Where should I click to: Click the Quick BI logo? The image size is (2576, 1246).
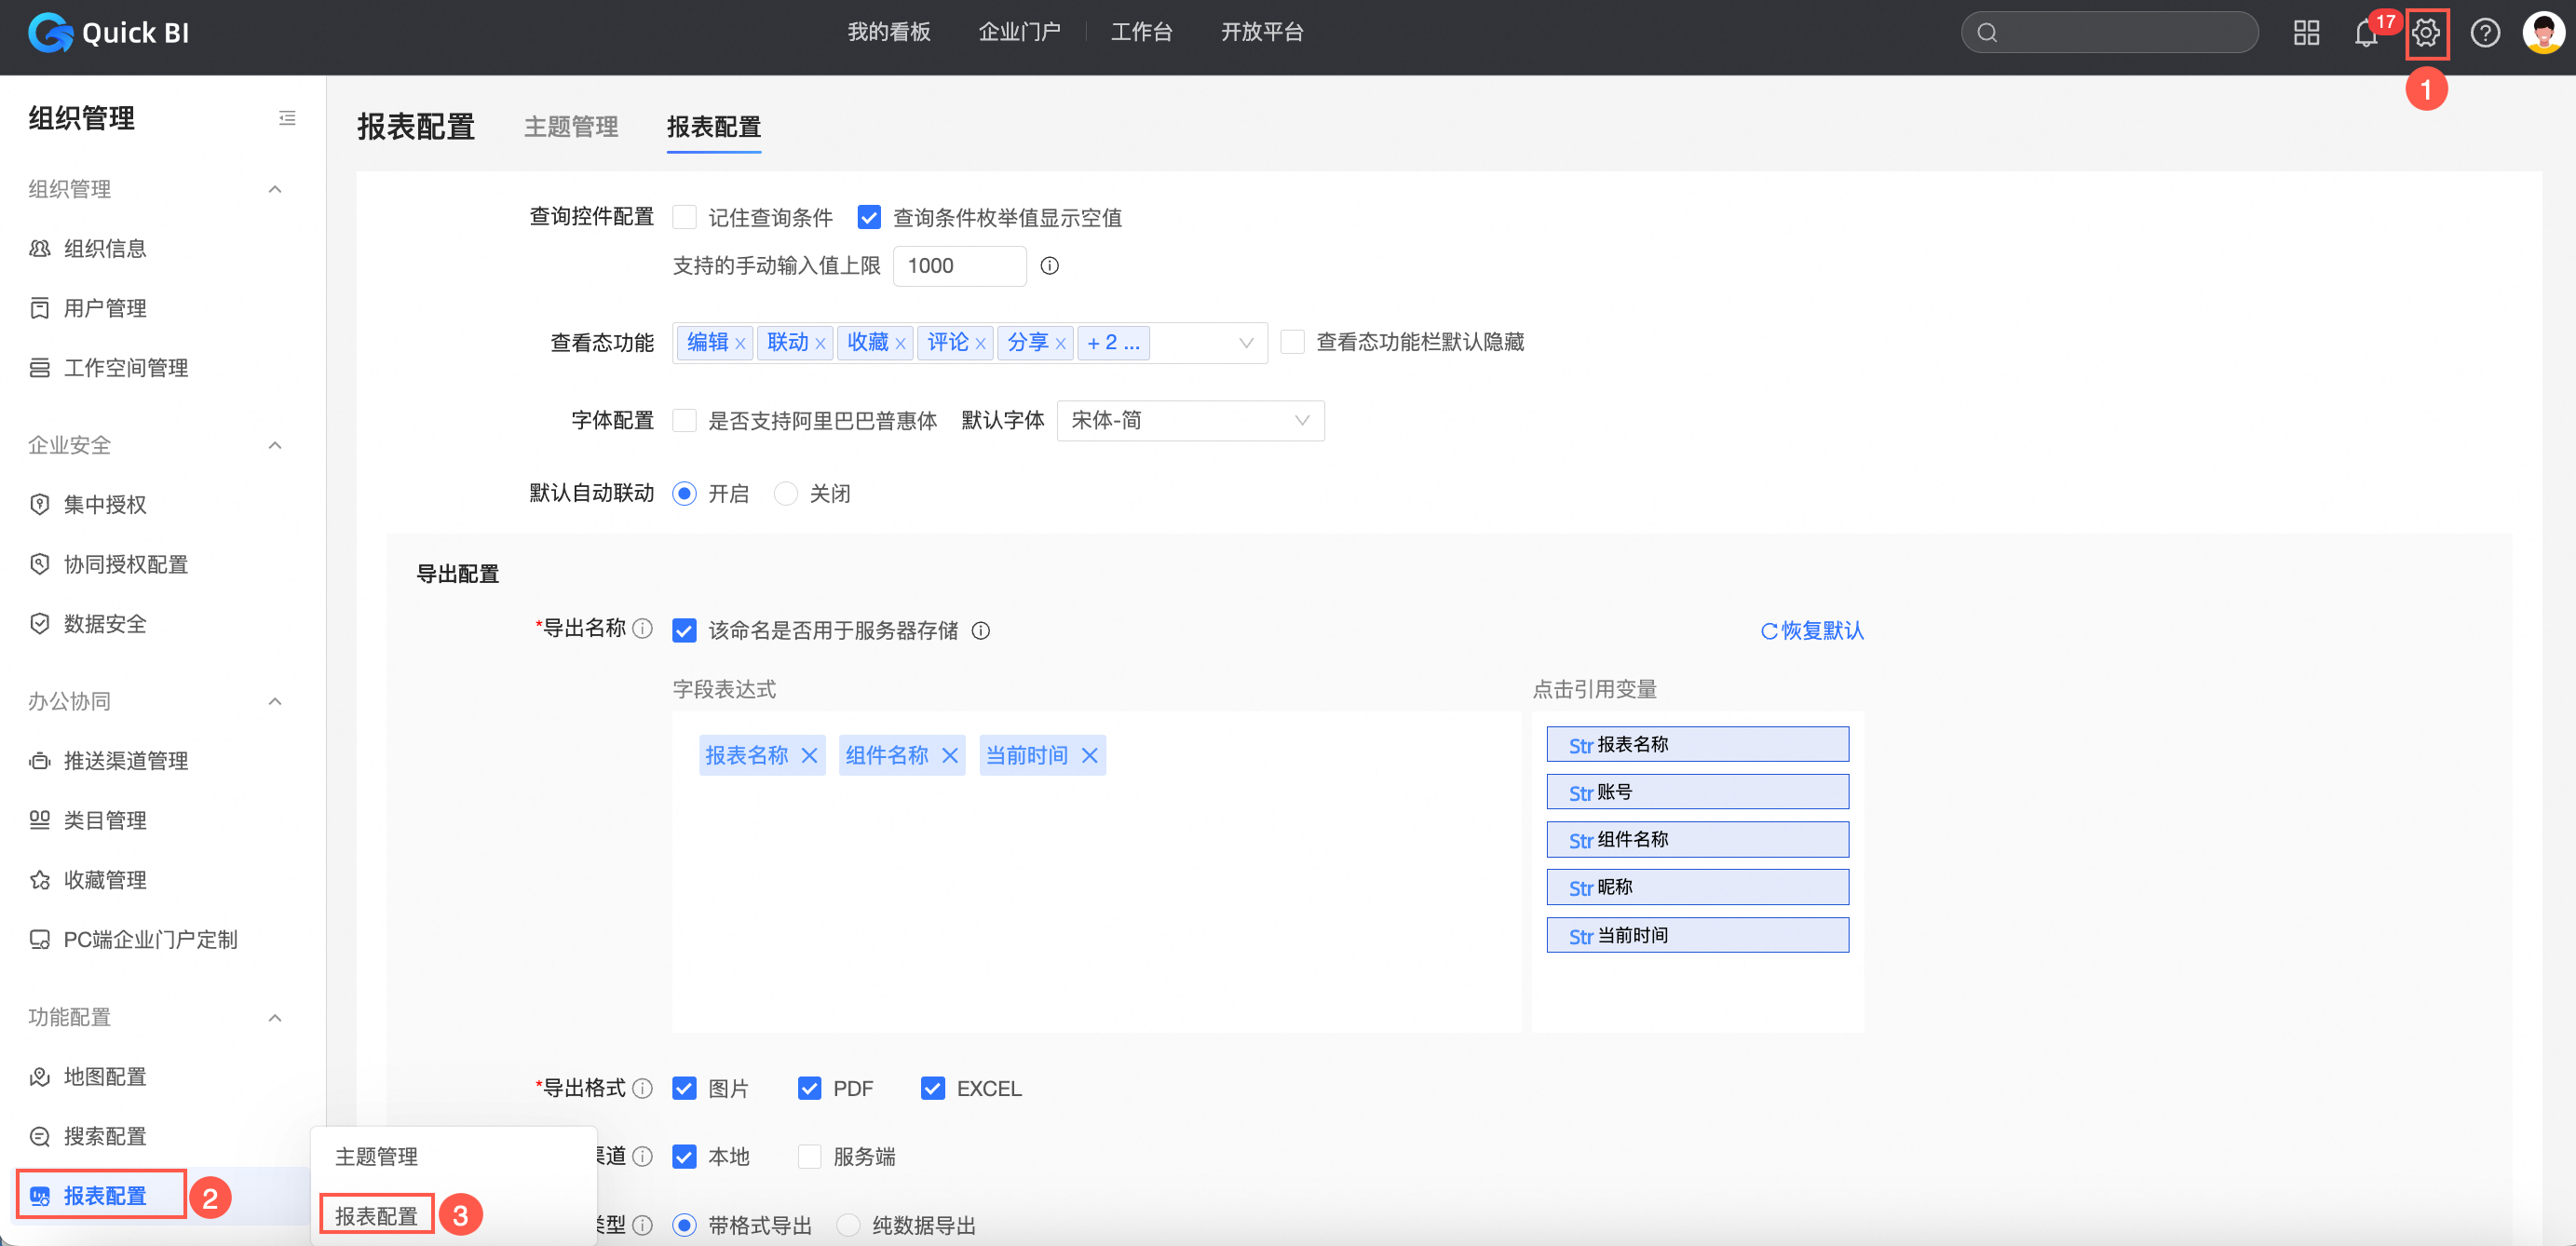(108, 33)
